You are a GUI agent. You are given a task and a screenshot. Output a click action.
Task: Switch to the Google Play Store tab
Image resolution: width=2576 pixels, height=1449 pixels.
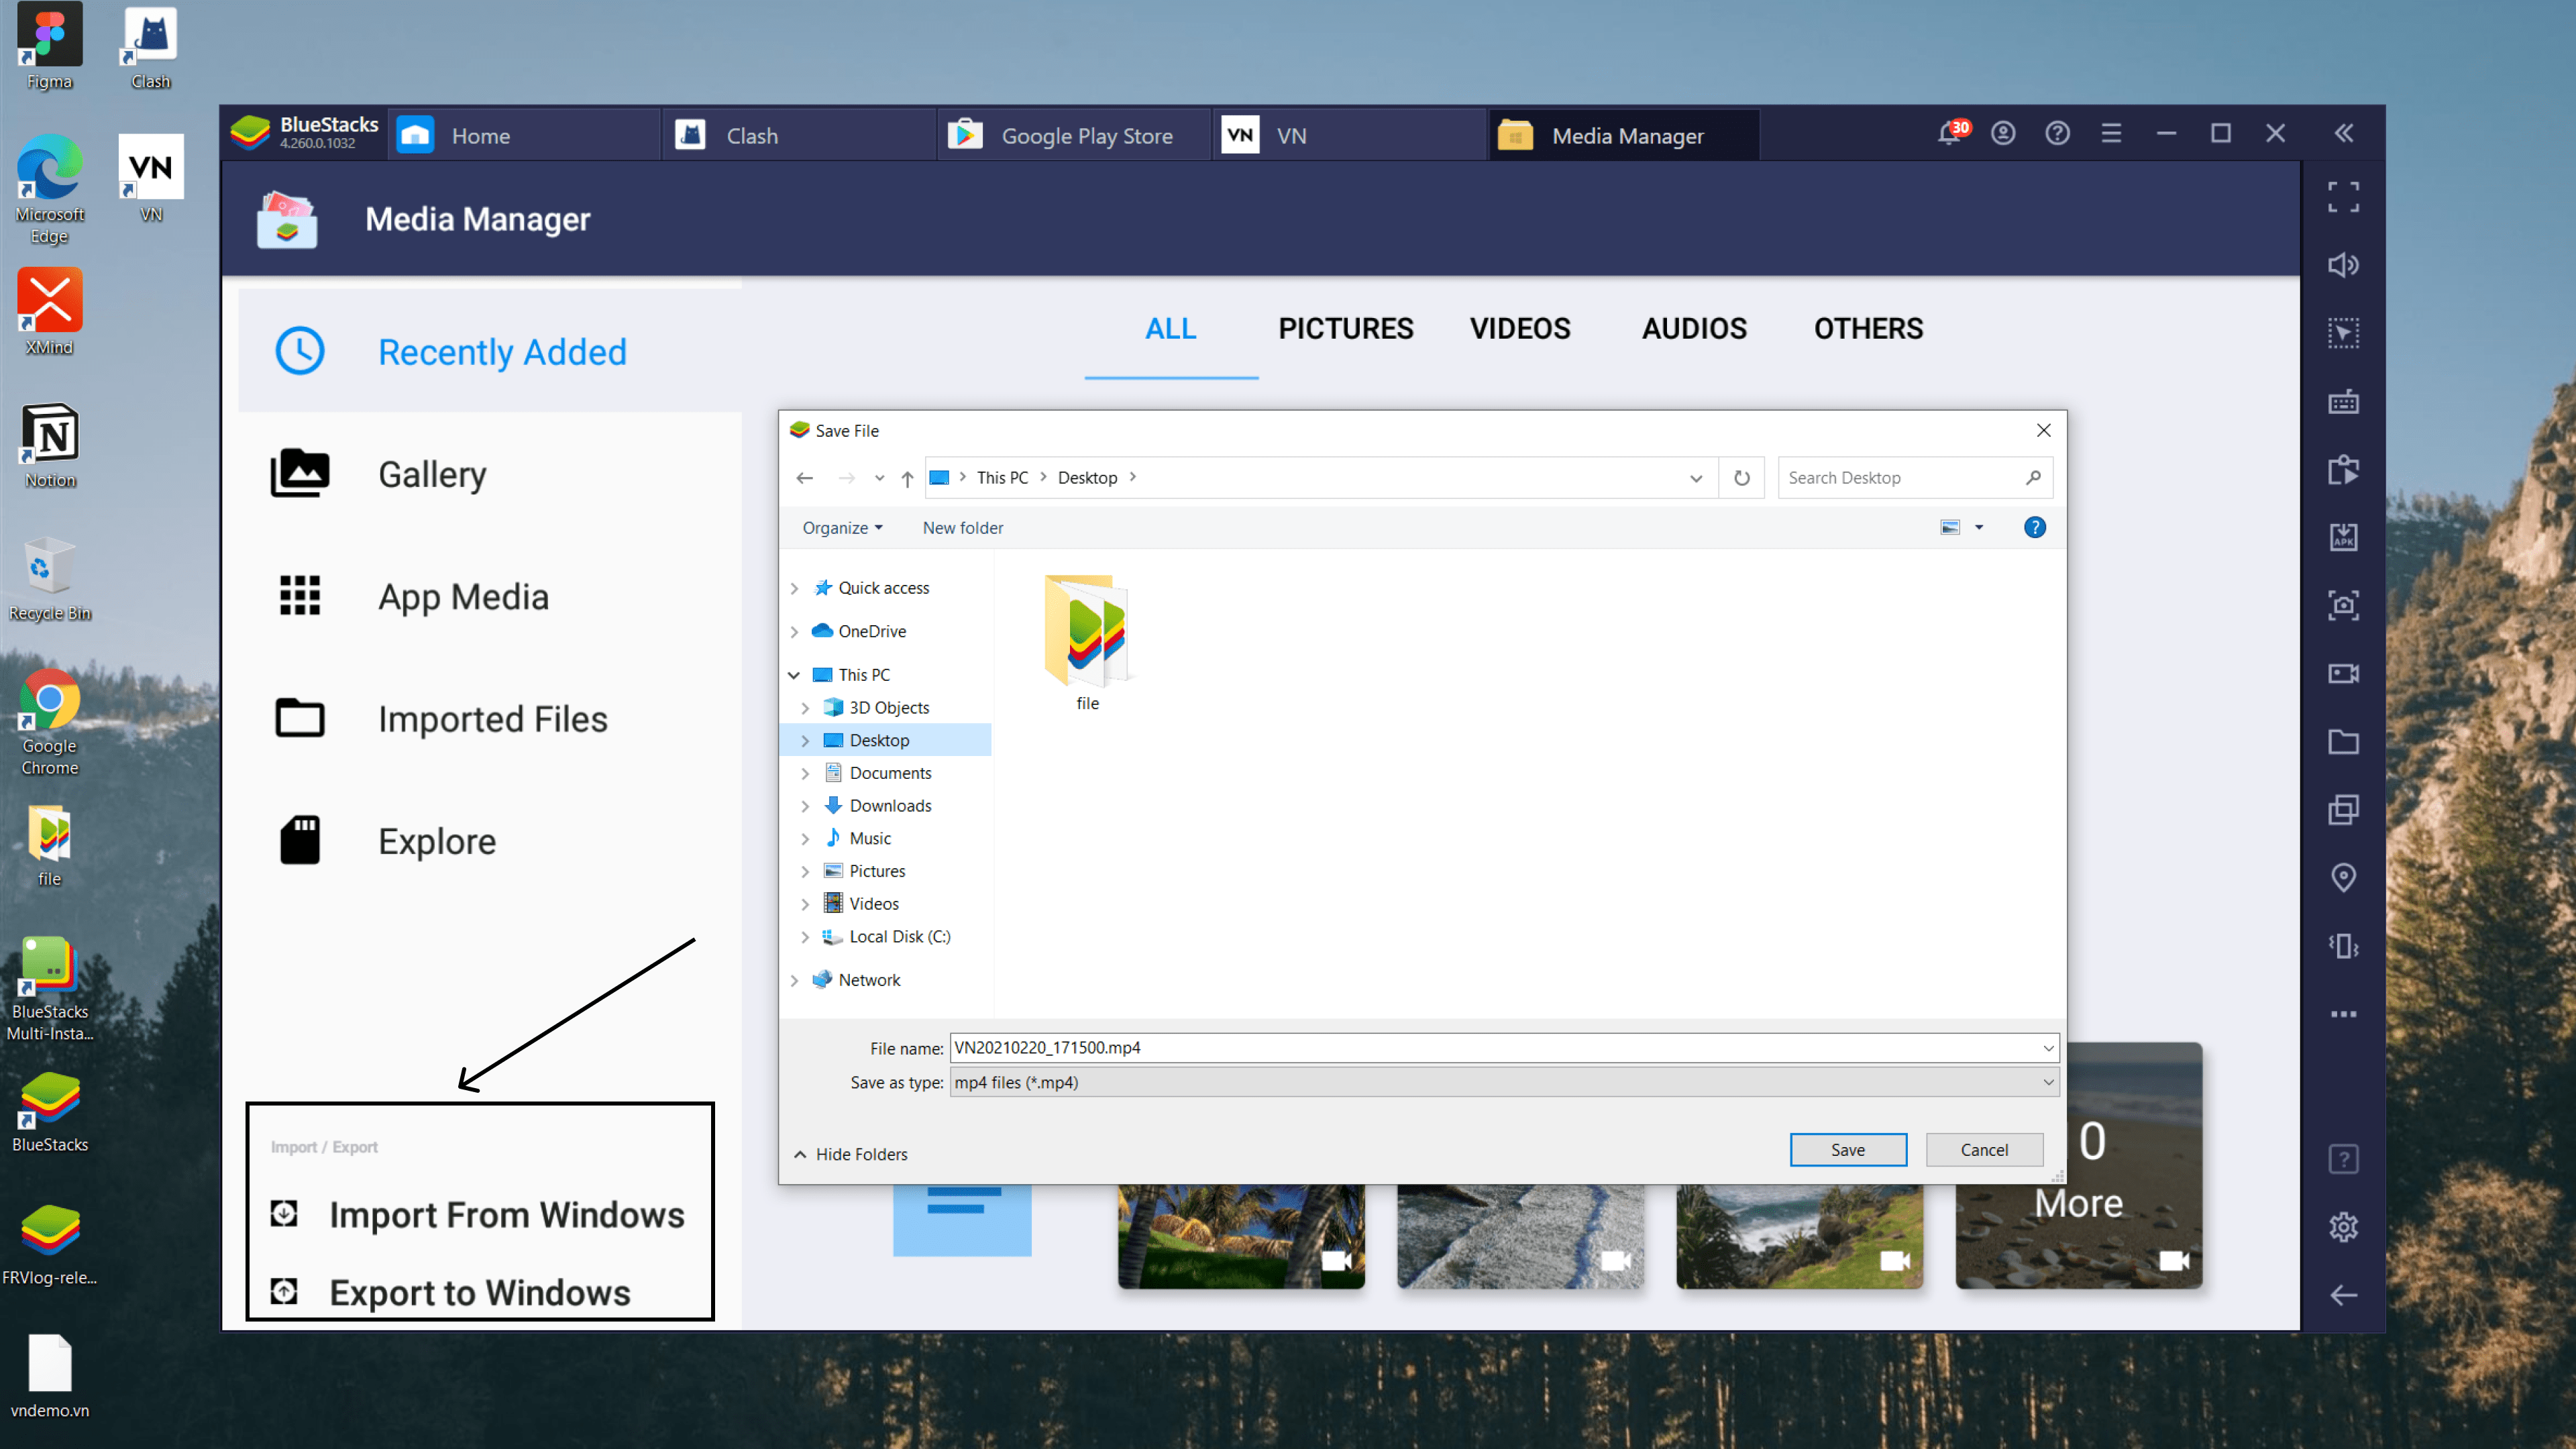point(1087,134)
